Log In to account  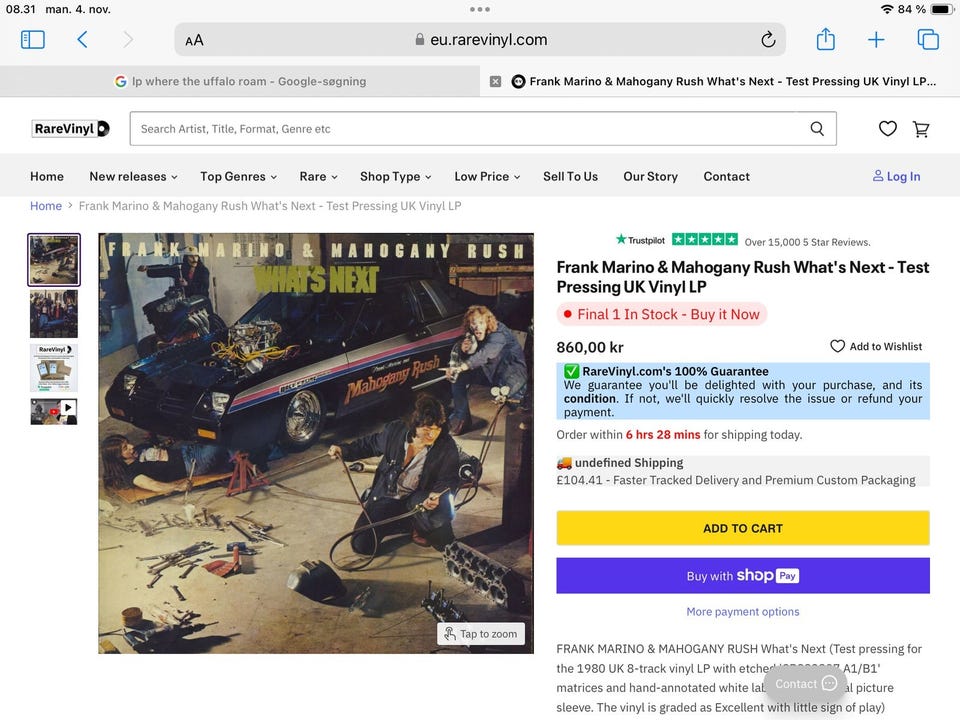[896, 176]
